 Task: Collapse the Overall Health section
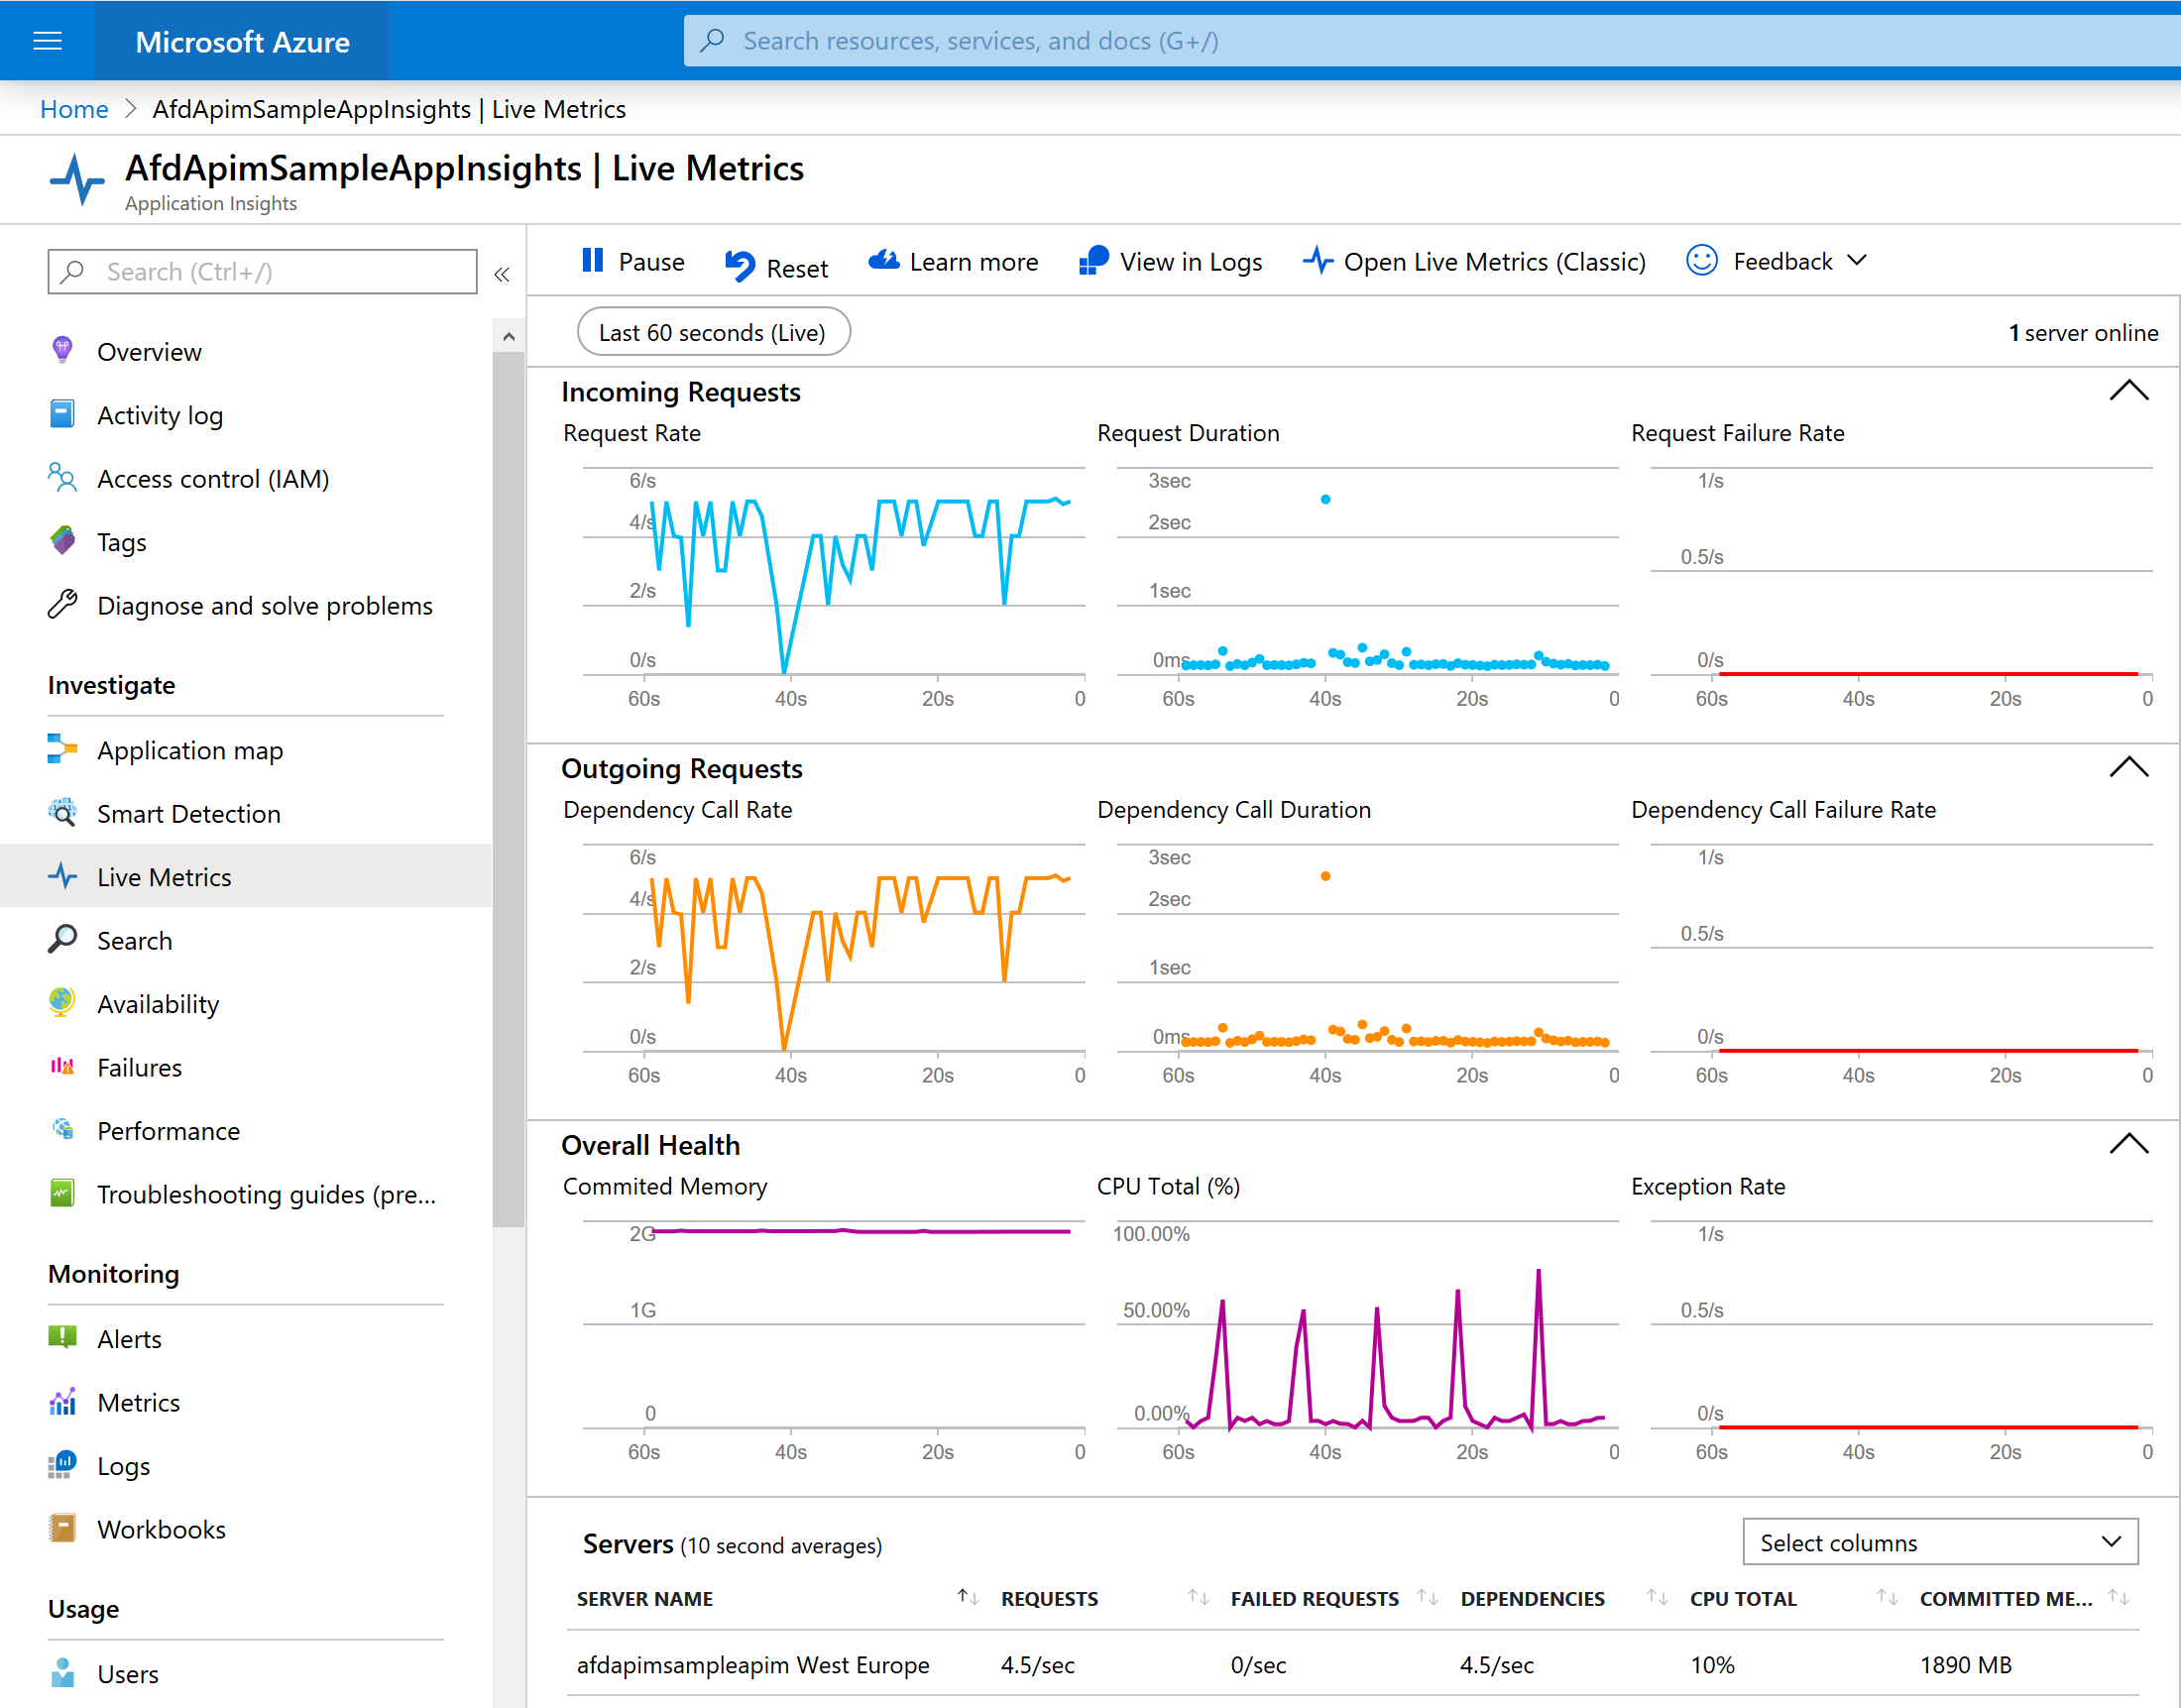(x=2128, y=1144)
